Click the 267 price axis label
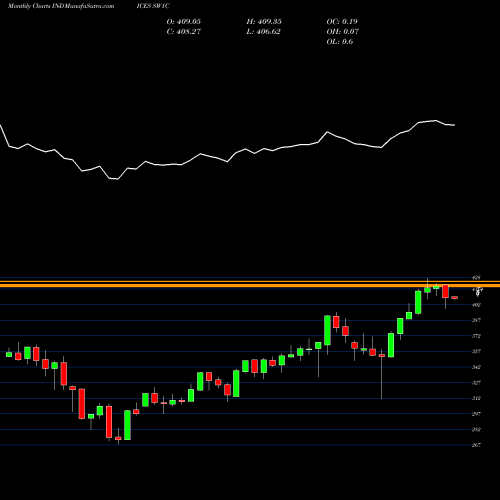This screenshot has height=500, width=500. click(x=477, y=445)
